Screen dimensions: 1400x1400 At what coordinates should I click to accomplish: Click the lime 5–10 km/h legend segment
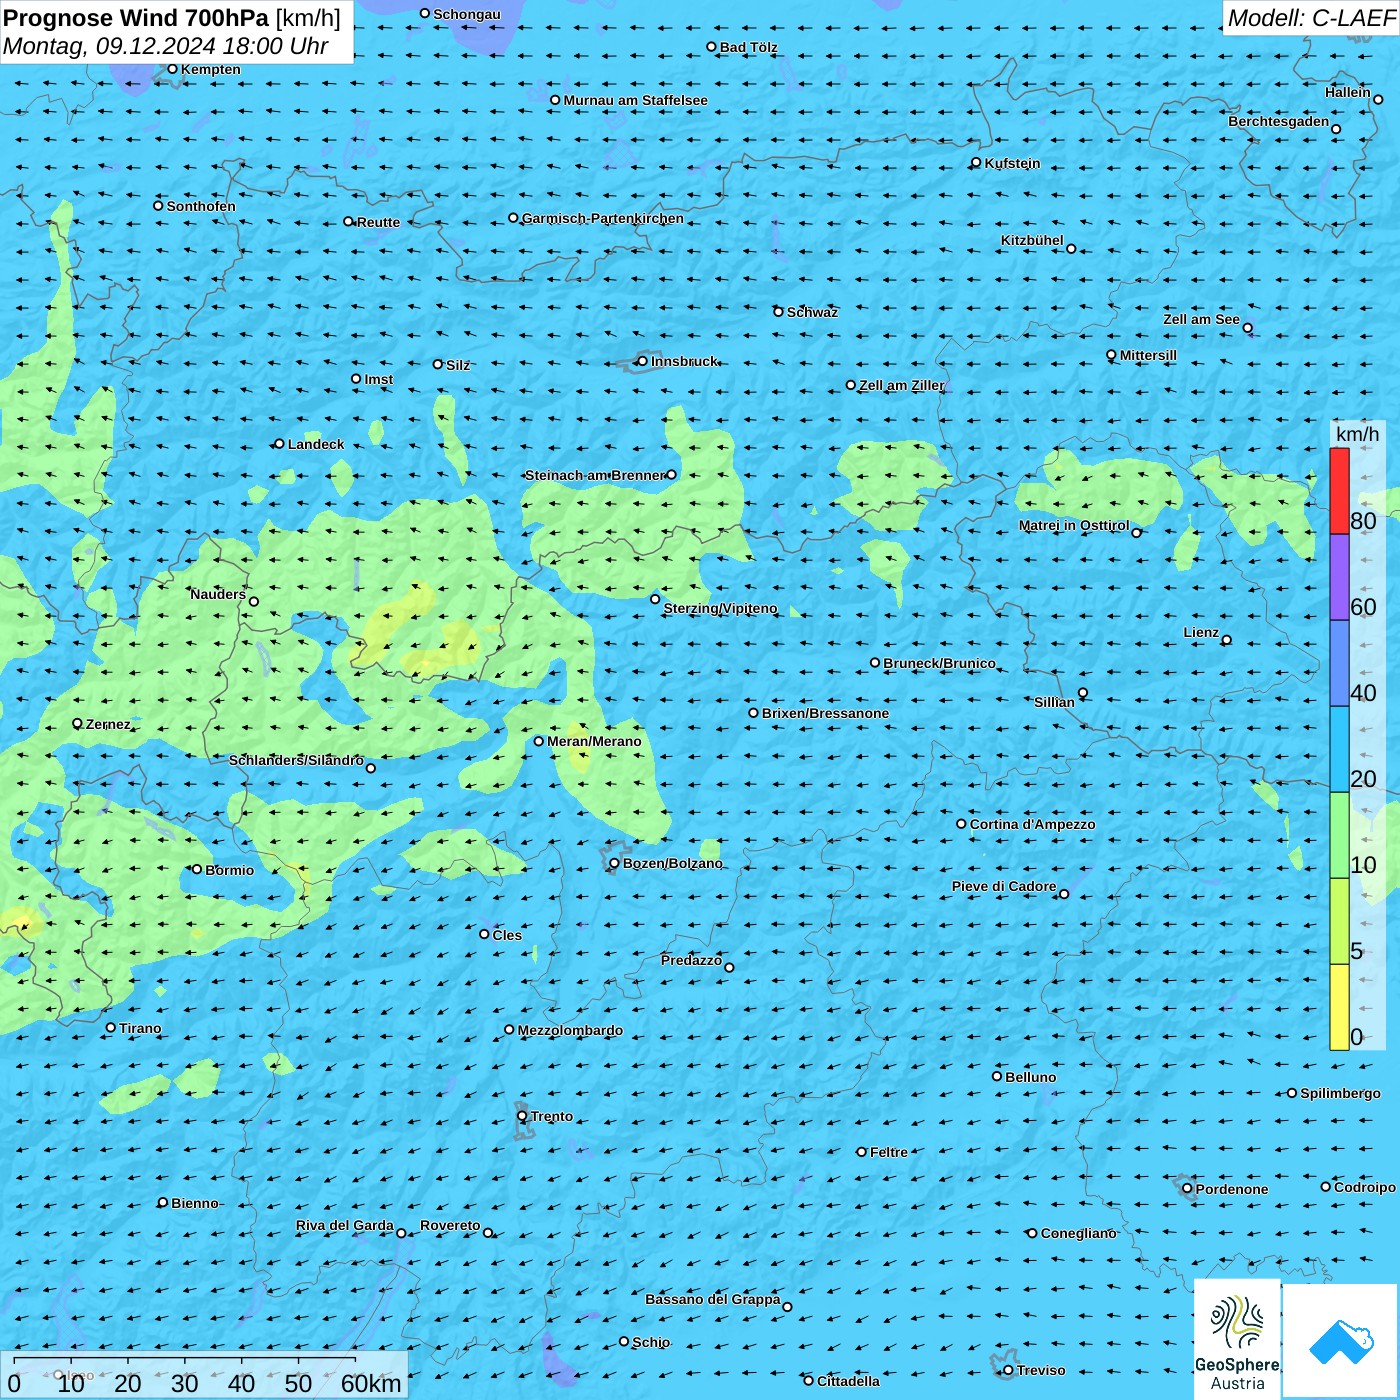click(x=1339, y=922)
